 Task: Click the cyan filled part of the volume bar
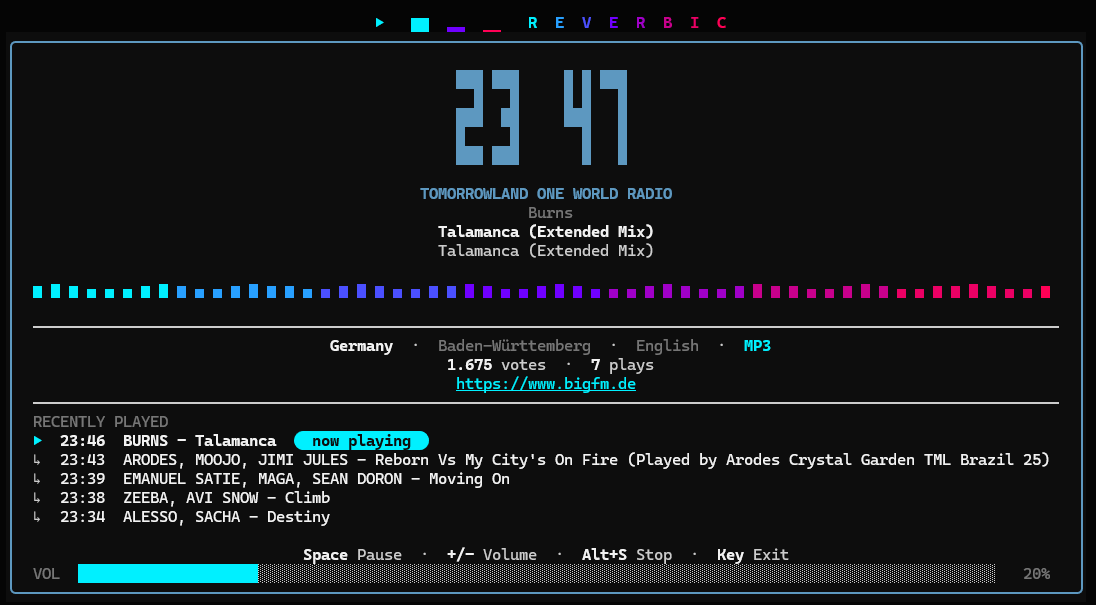[x=168, y=574]
